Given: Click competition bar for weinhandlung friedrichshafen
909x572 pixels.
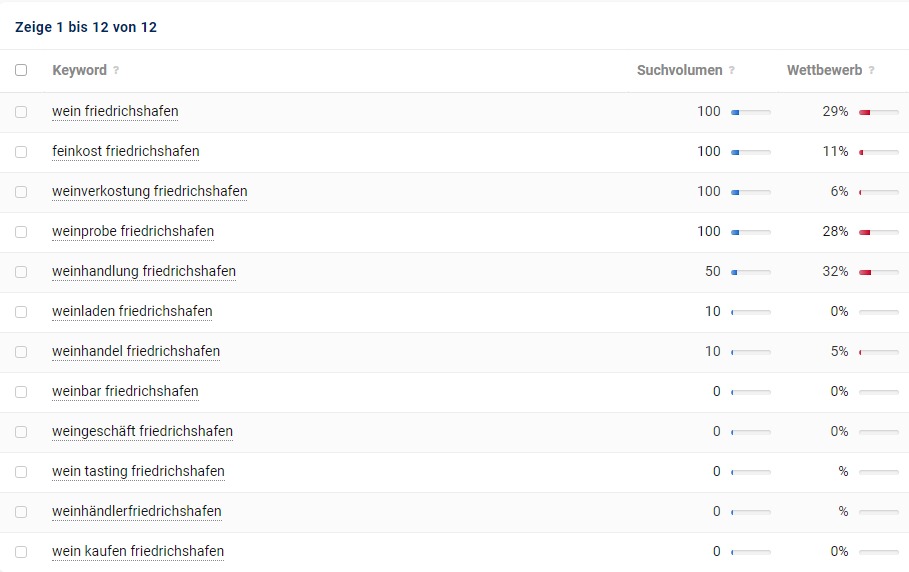Looking at the screenshot, I should [x=878, y=272].
